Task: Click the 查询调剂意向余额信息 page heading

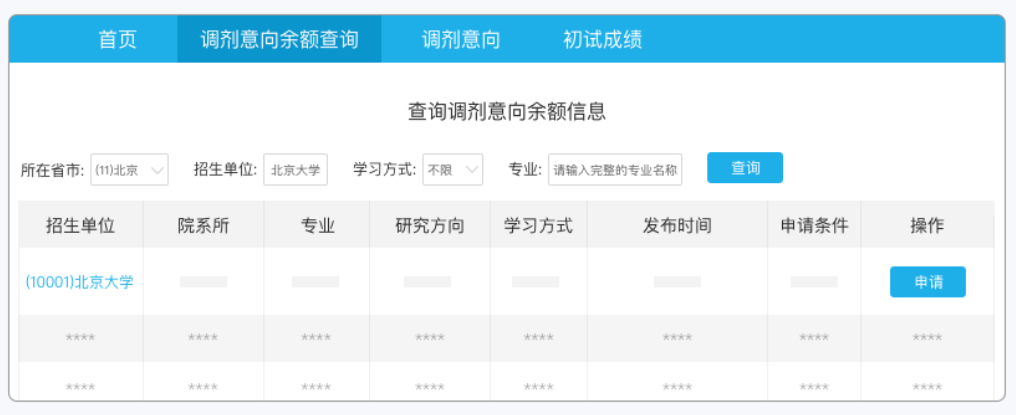Action: coord(507,112)
